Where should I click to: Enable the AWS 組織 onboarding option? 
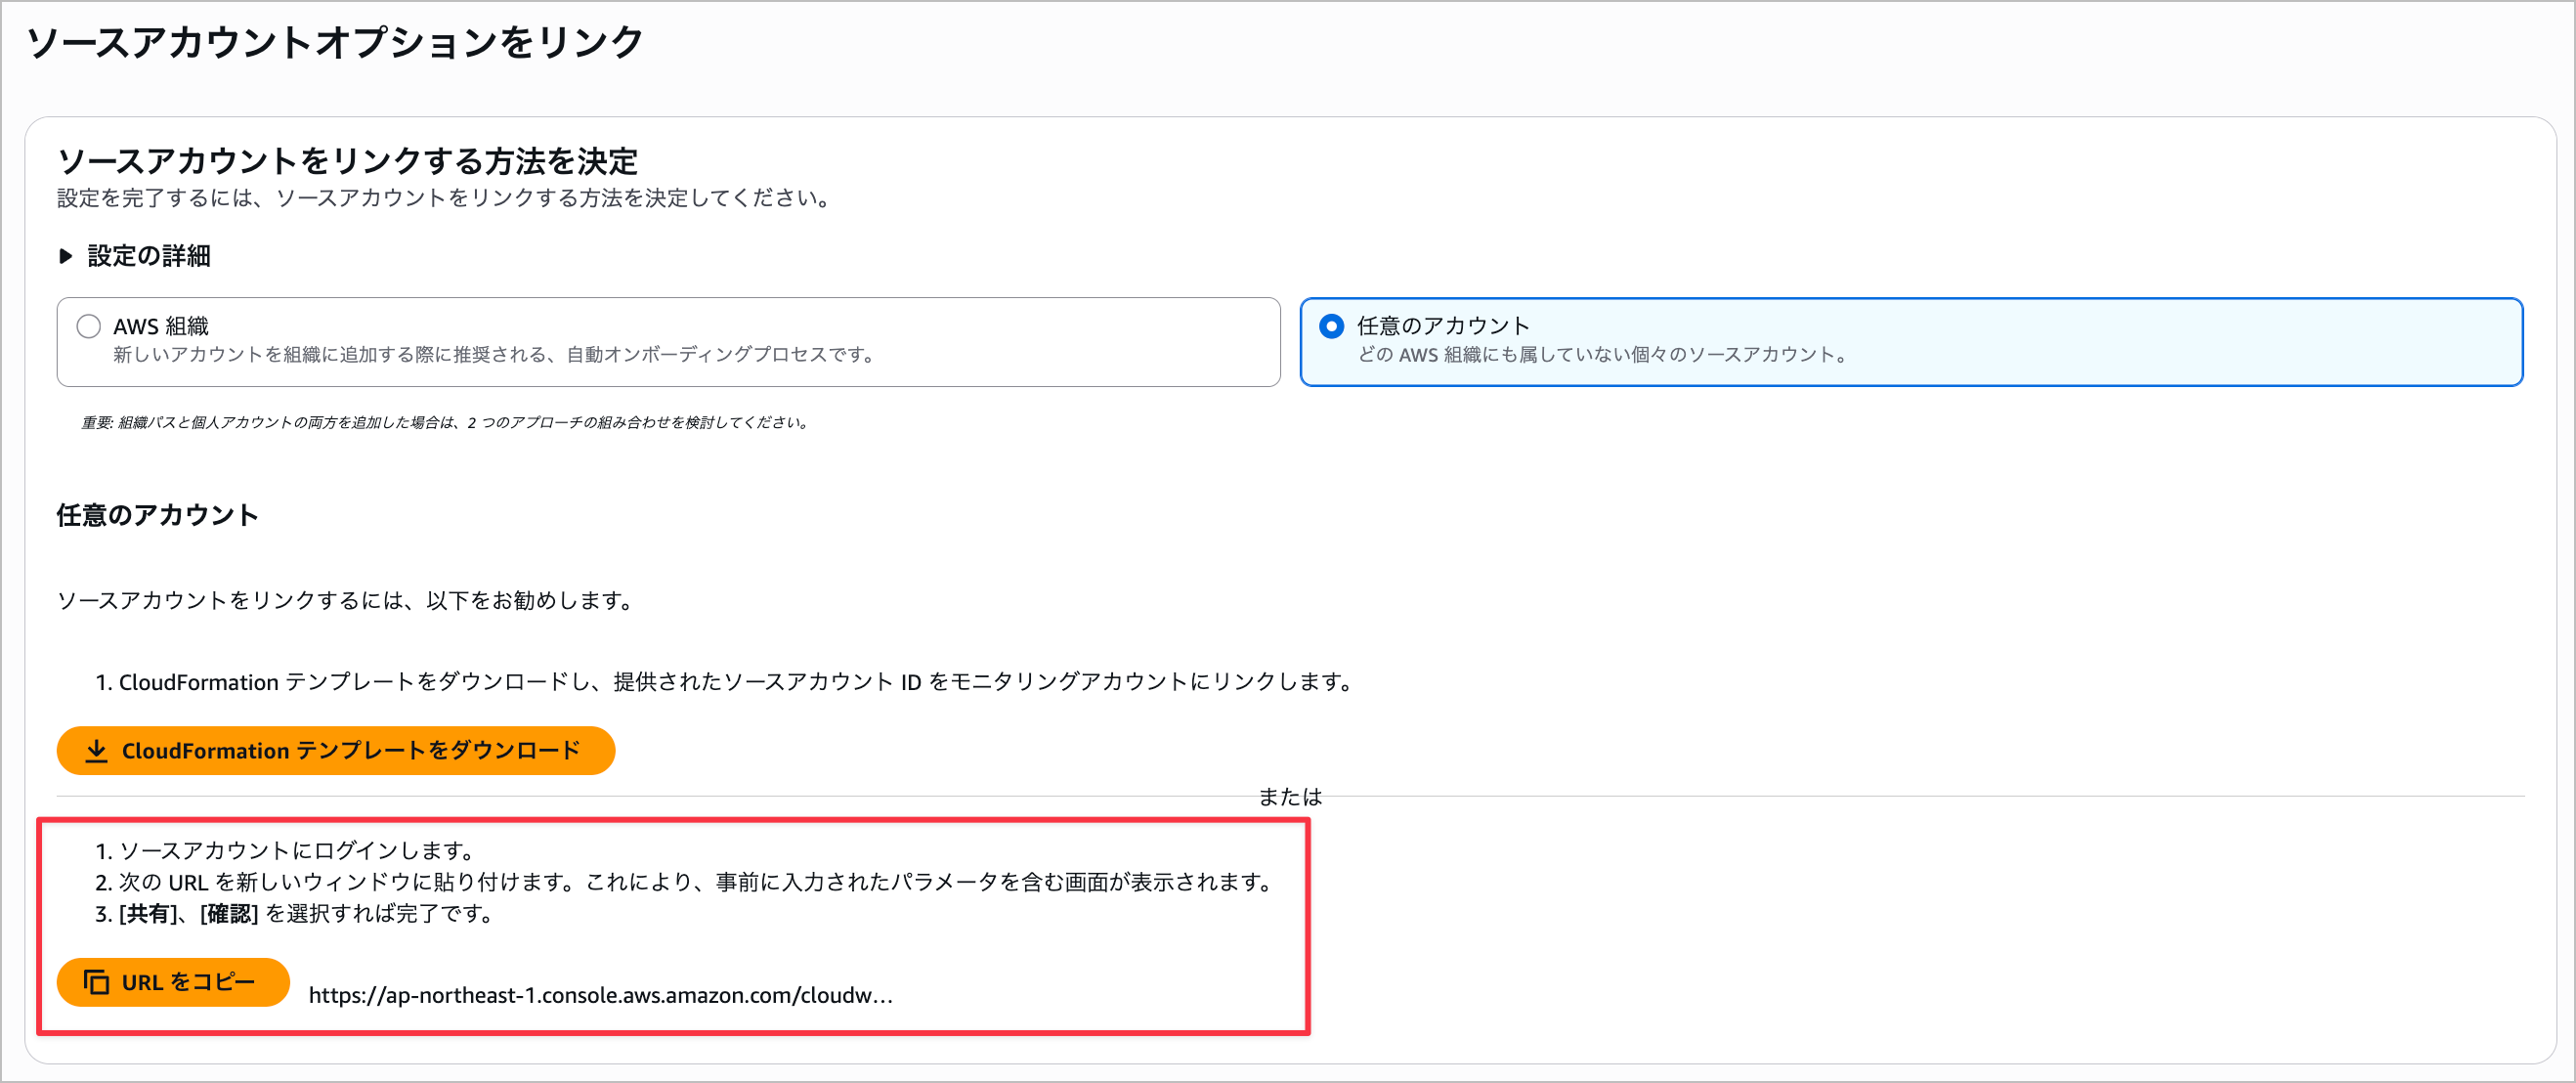pyautogui.click(x=88, y=325)
